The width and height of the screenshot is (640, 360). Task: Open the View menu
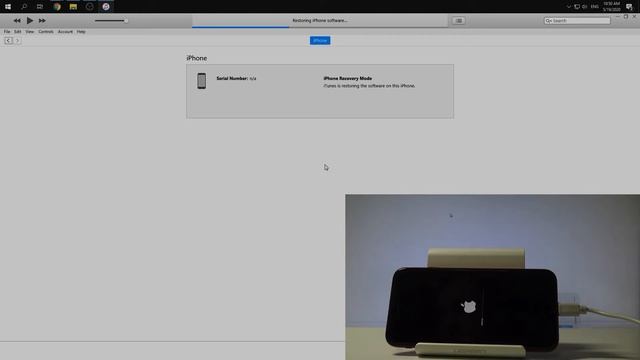(x=30, y=31)
